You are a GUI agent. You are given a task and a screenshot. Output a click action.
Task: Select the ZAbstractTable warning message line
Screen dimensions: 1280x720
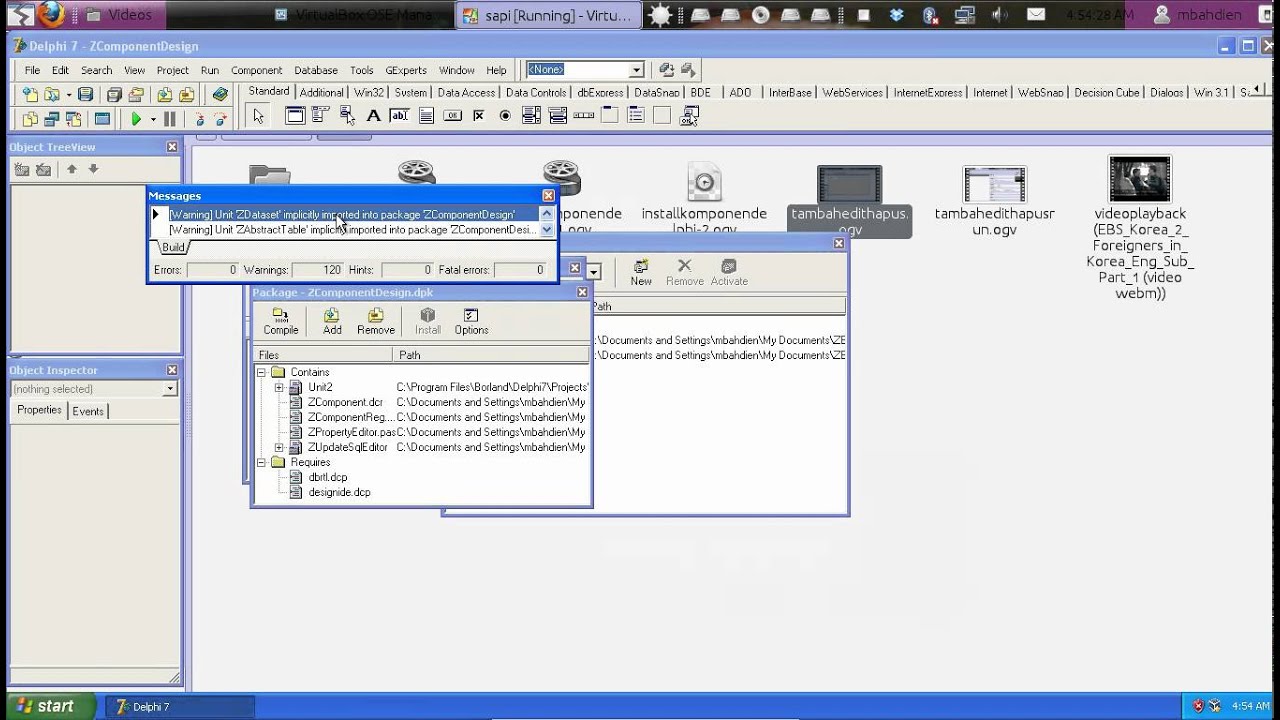coord(353,229)
